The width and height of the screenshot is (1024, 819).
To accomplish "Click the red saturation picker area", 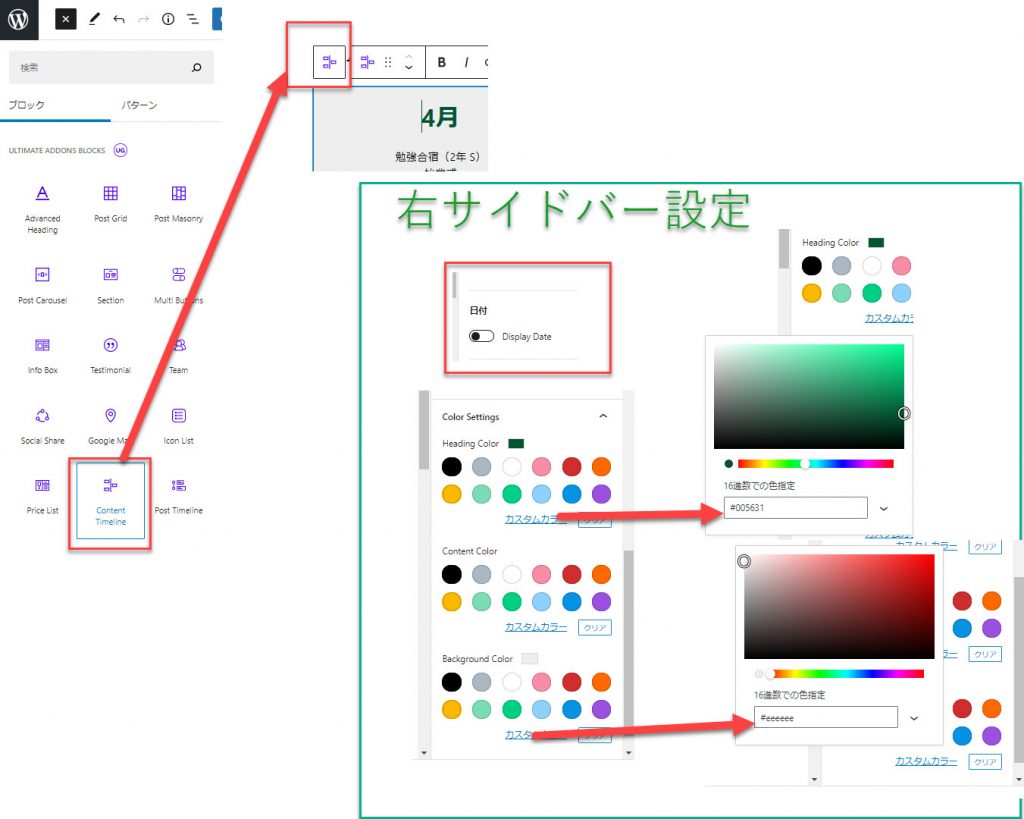I will (x=839, y=607).
